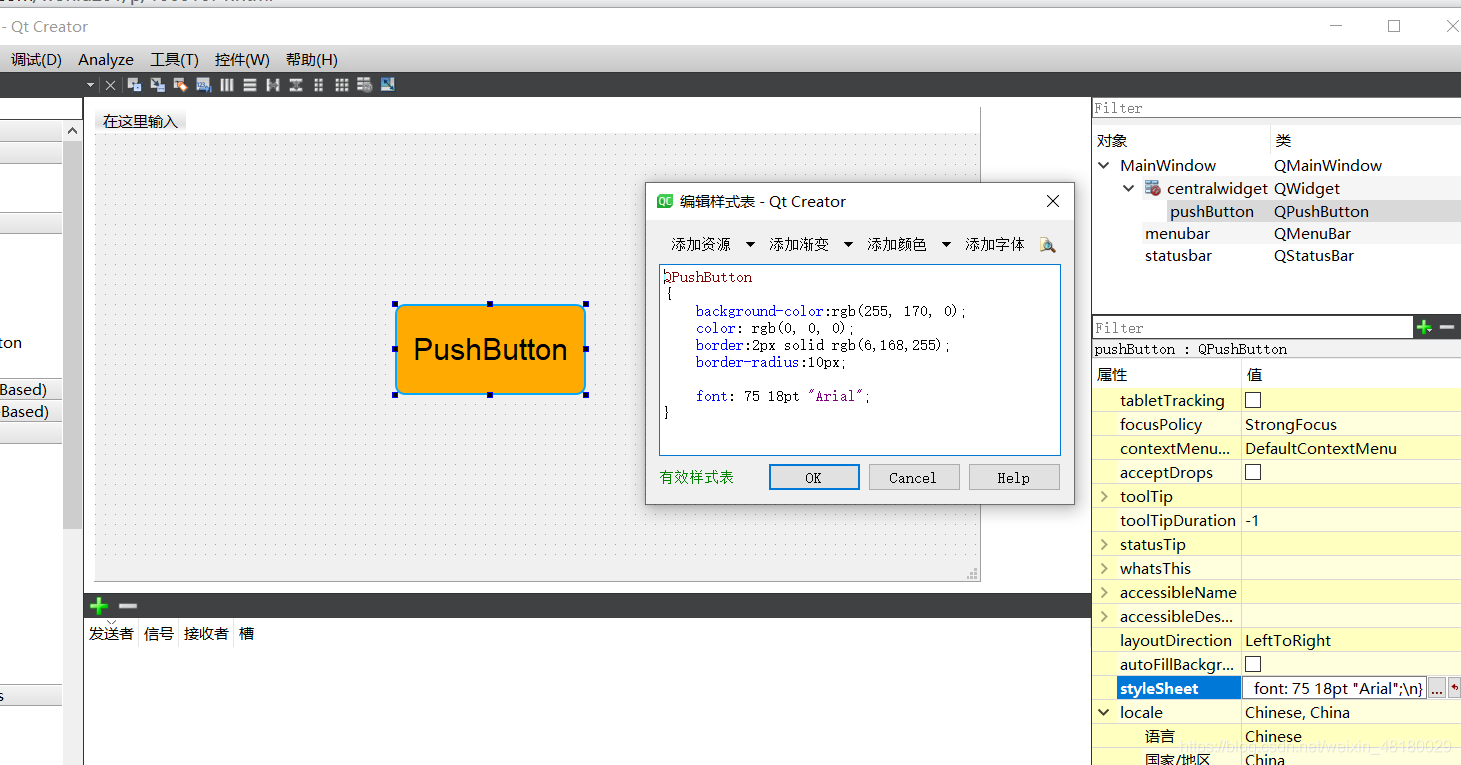This screenshot has height=765, width=1461.
Task: Toggle the tabletTracking checkbox
Action: click(x=1253, y=400)
